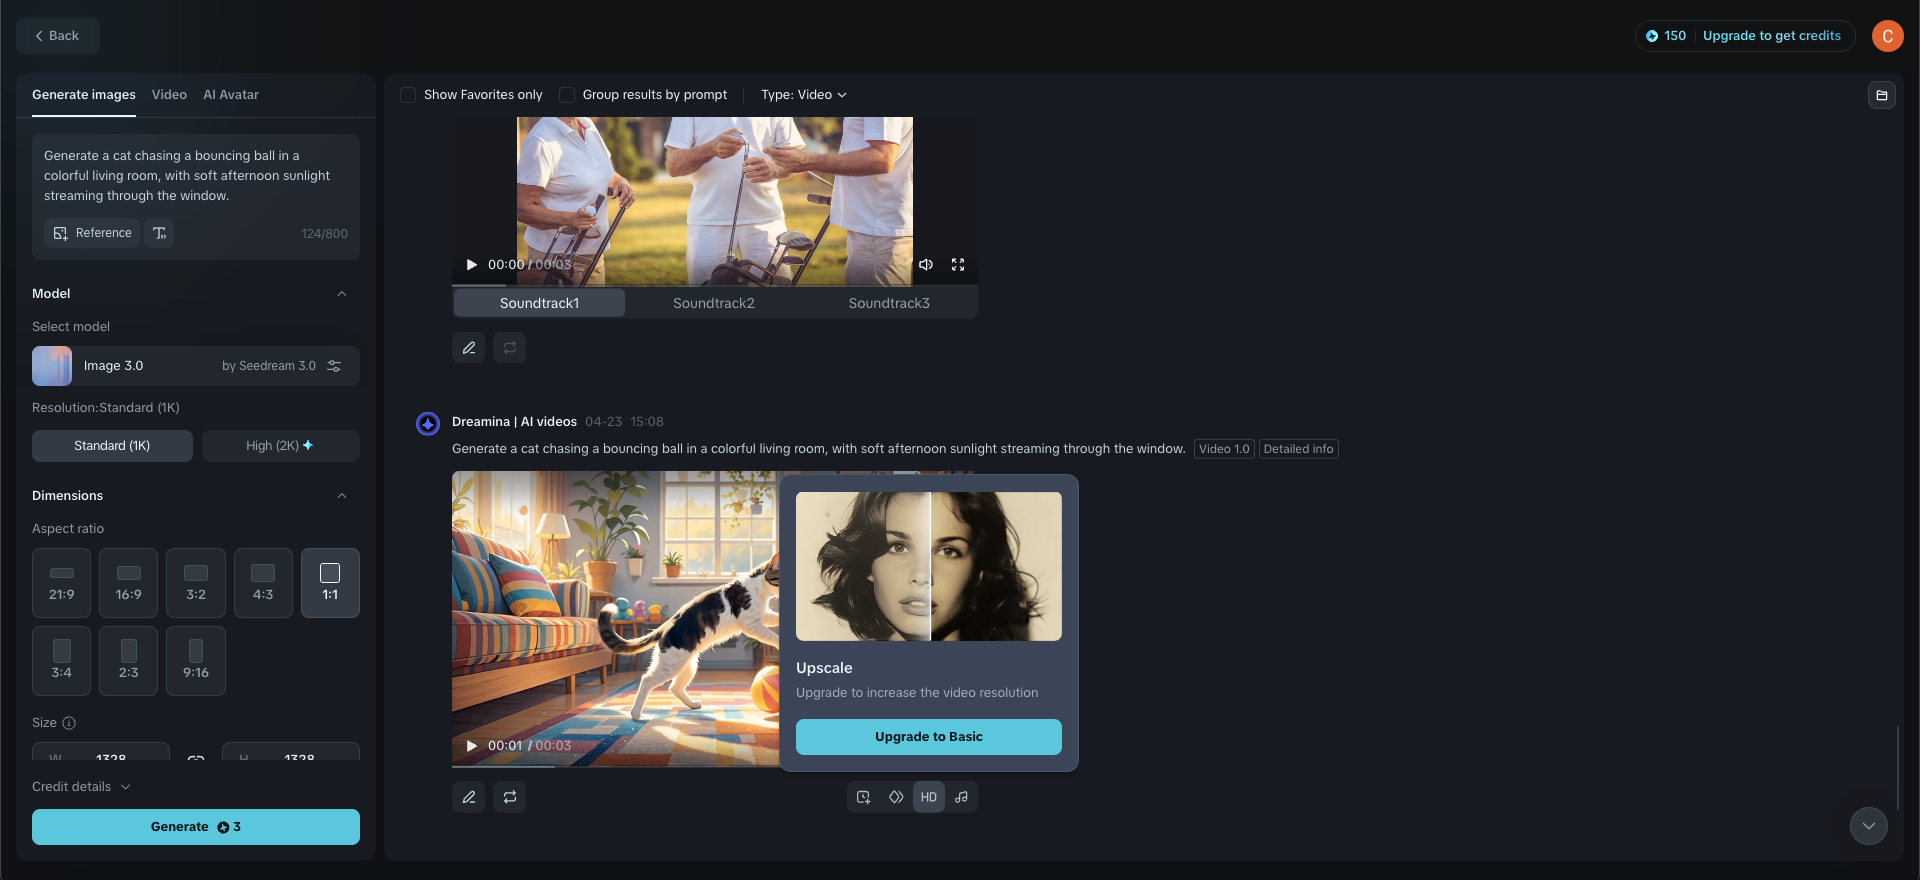This screenshot has width=1920, height=880.
Task: Click the 150 credits counter
Action: pyautogui.click(x=1667, y=36)
